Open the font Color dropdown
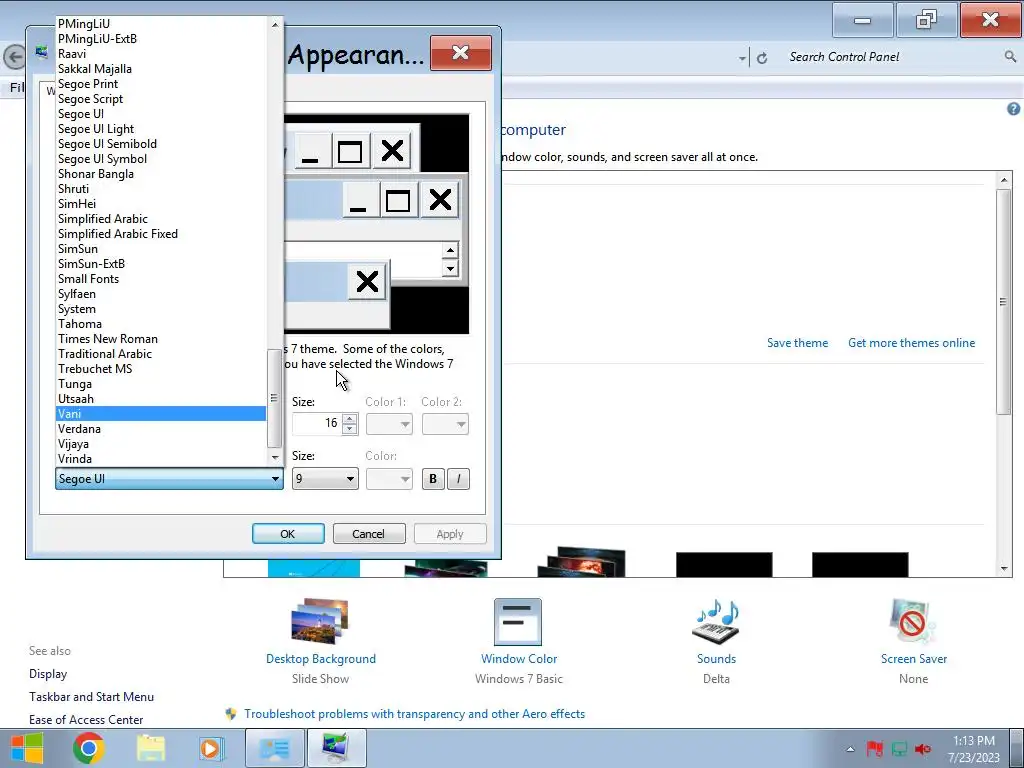The width and height of the screenshot is (1024, 768). coord(389,479)
